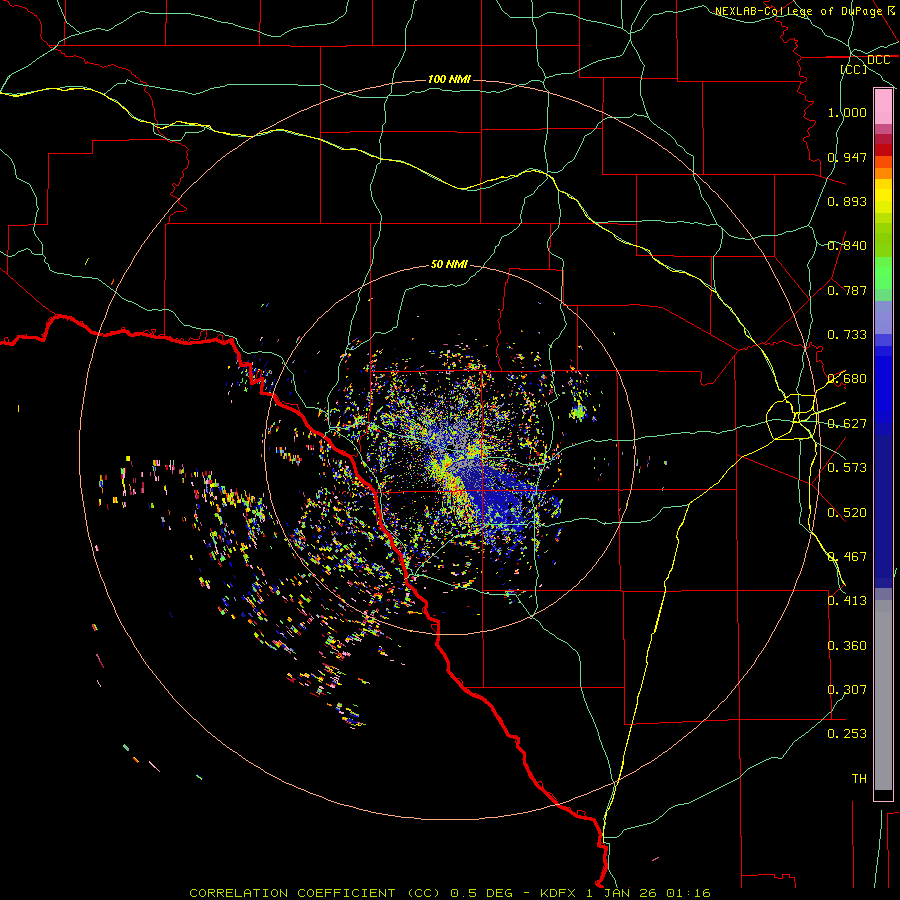The image size is (900, 900).
Task: Click the 1.000 value on the color scale
Action: coord(847,112)
